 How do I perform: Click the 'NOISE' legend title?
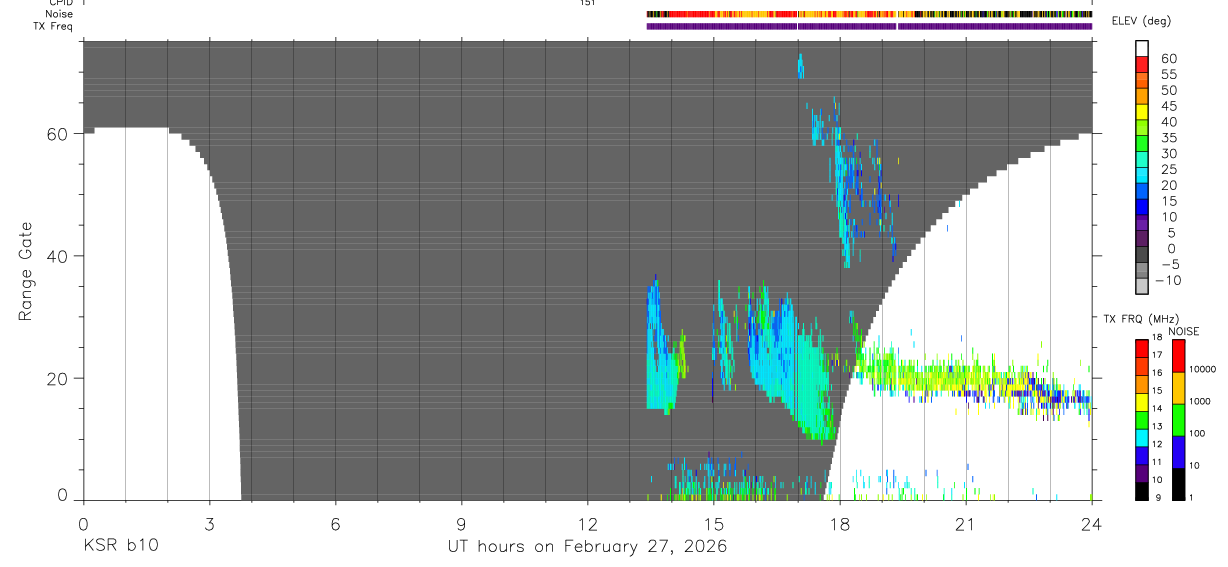click(x=1183, y=332)
